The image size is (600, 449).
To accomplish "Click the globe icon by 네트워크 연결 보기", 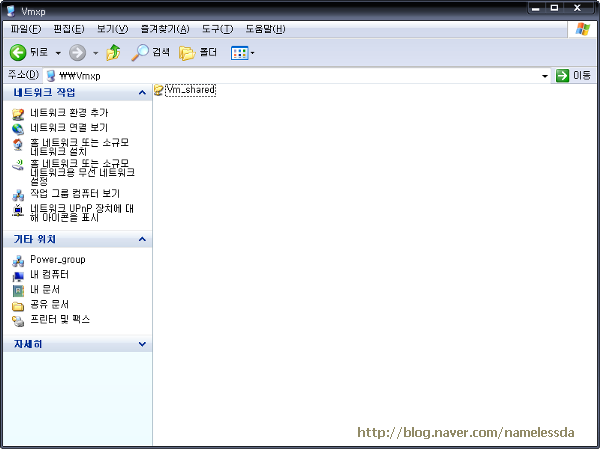I will (18, 129).
